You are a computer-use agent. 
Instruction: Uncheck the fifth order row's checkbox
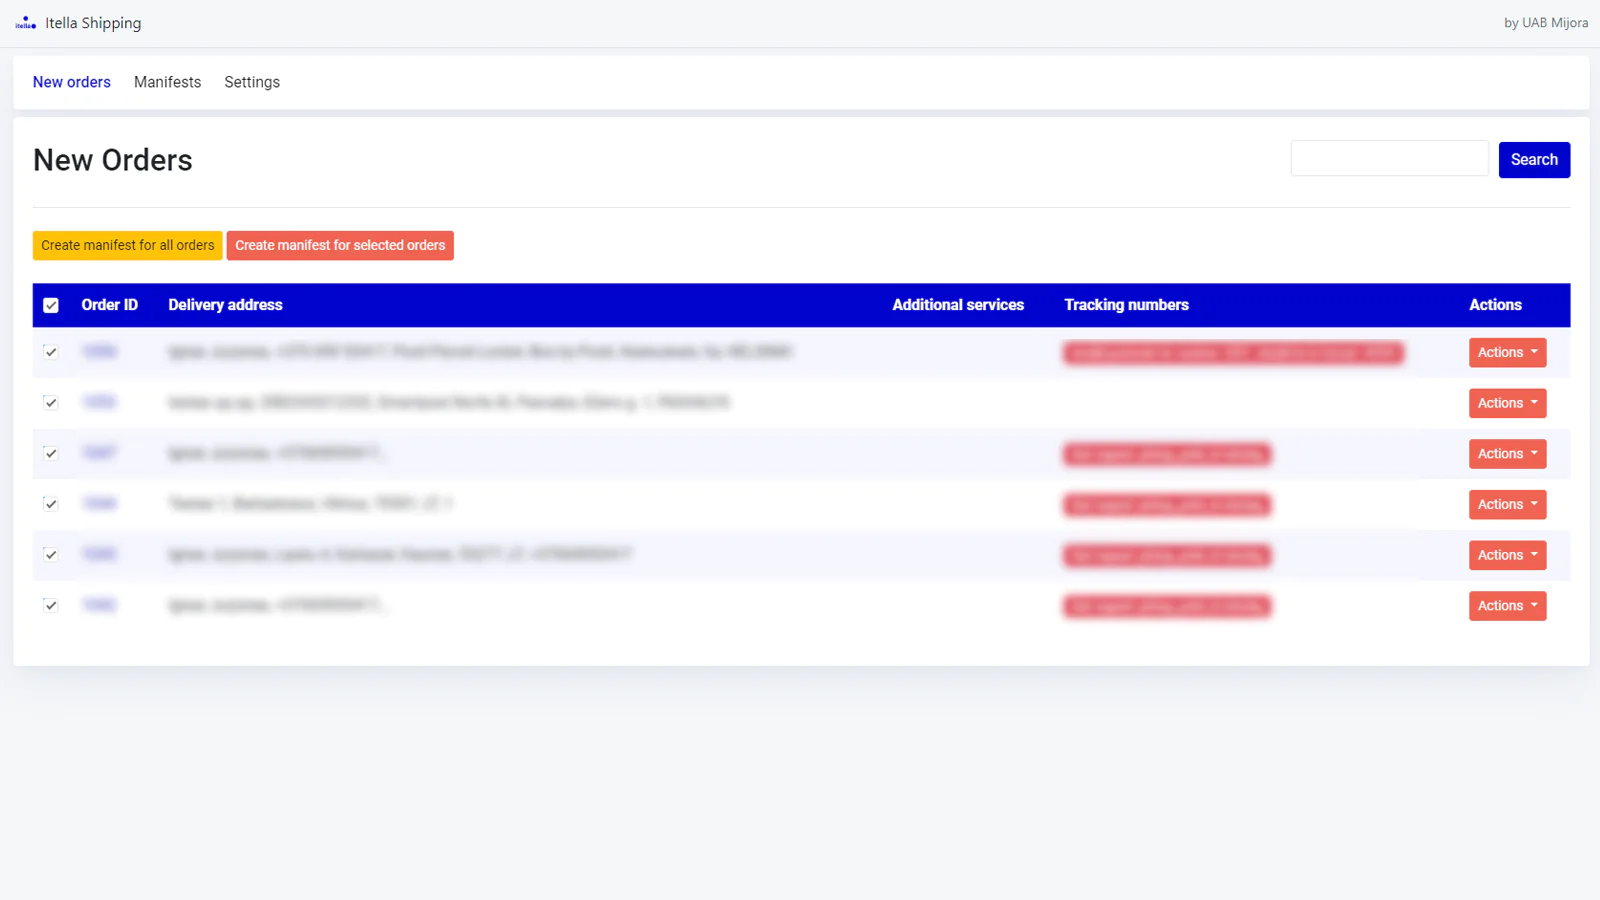(x=51, y=555)
